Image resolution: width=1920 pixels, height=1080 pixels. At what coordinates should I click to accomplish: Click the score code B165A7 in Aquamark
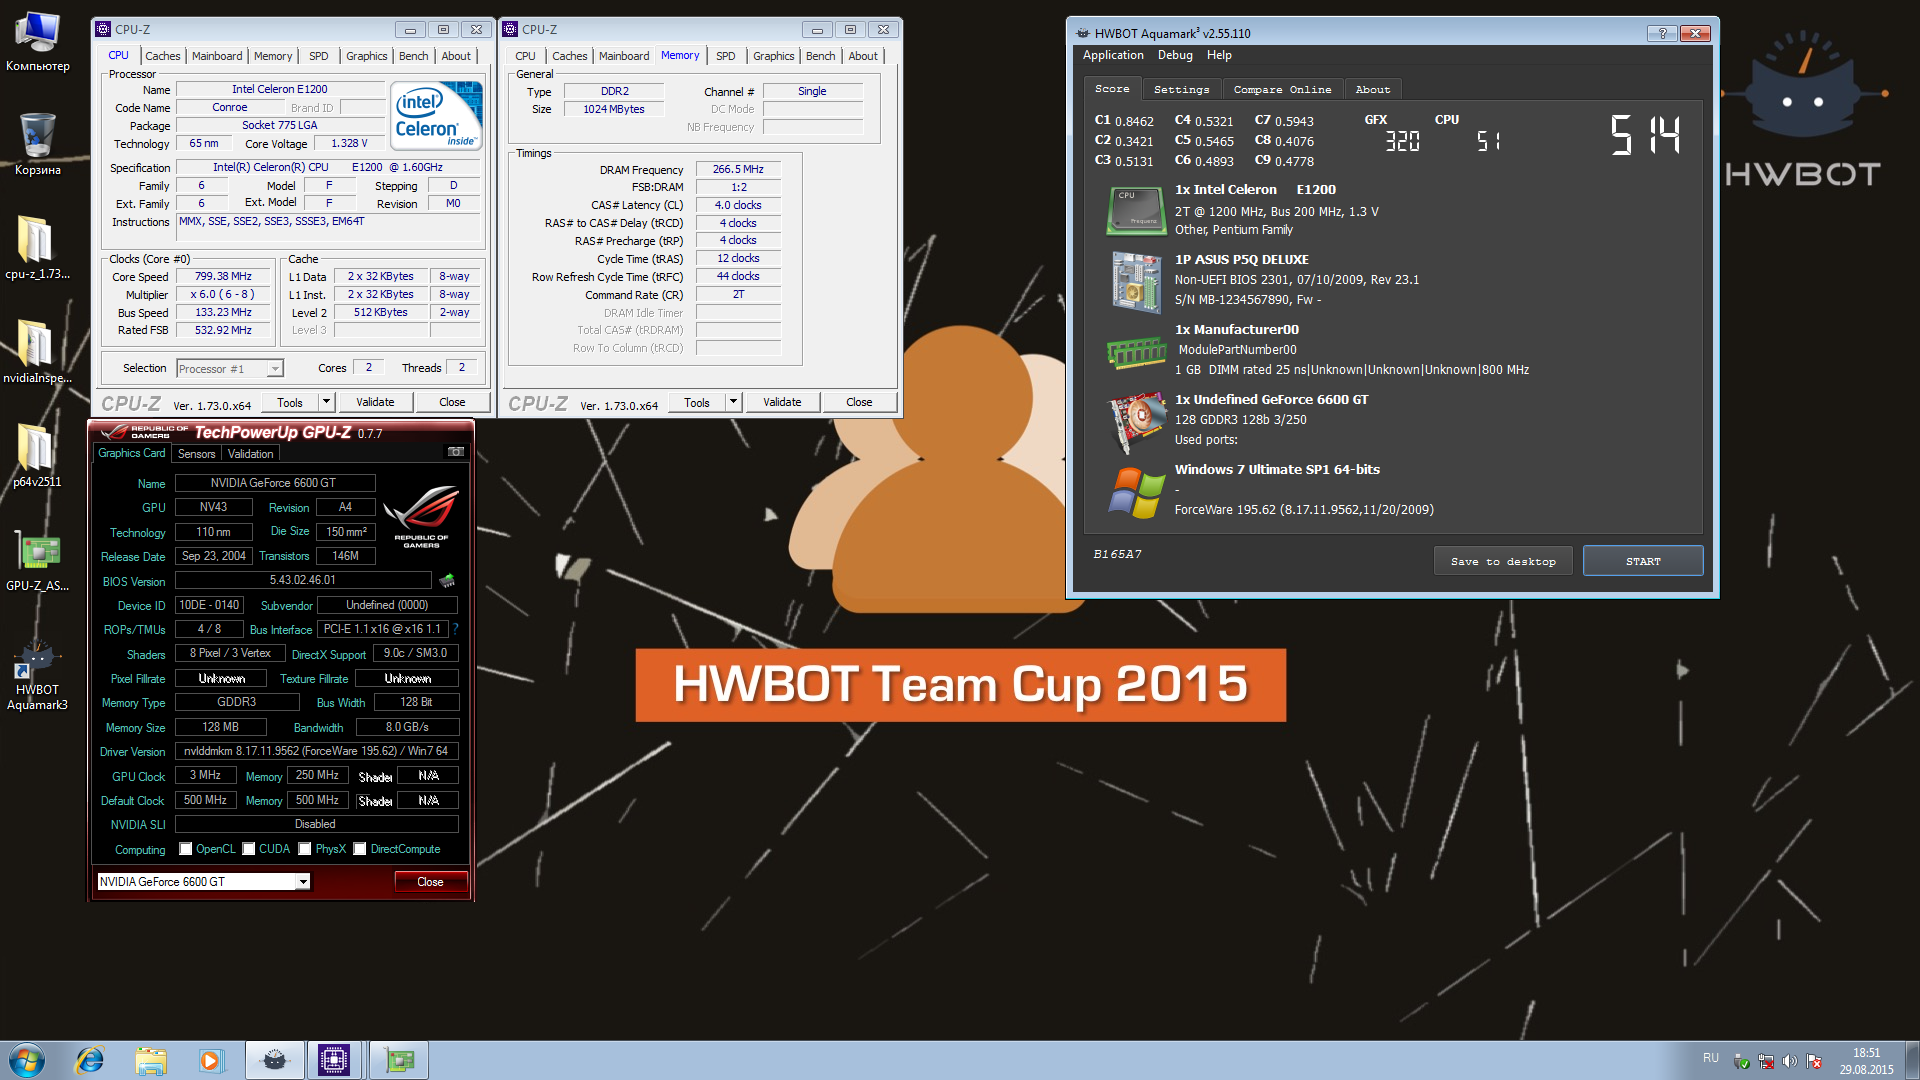click(x=1117, y=553)
